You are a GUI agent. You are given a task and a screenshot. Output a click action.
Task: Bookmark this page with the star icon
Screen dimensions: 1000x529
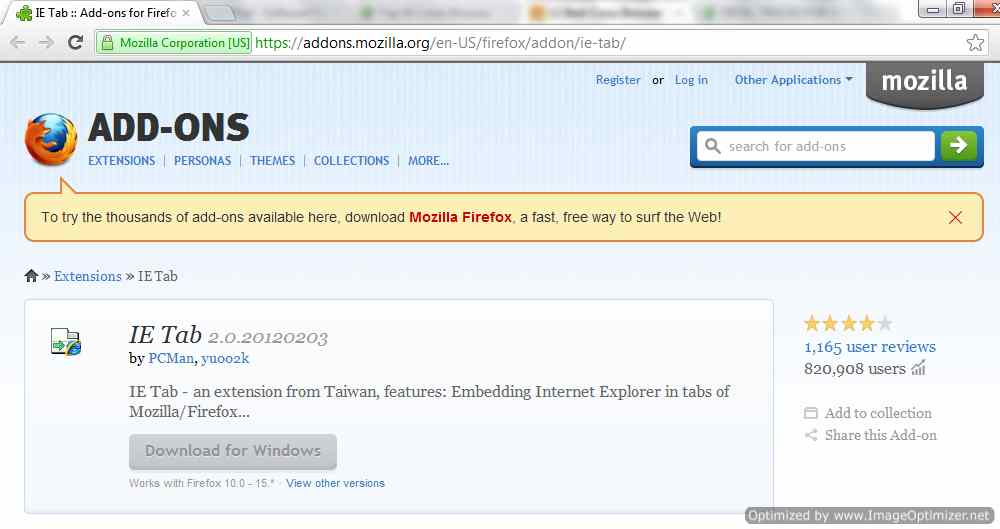coord(974,43)
